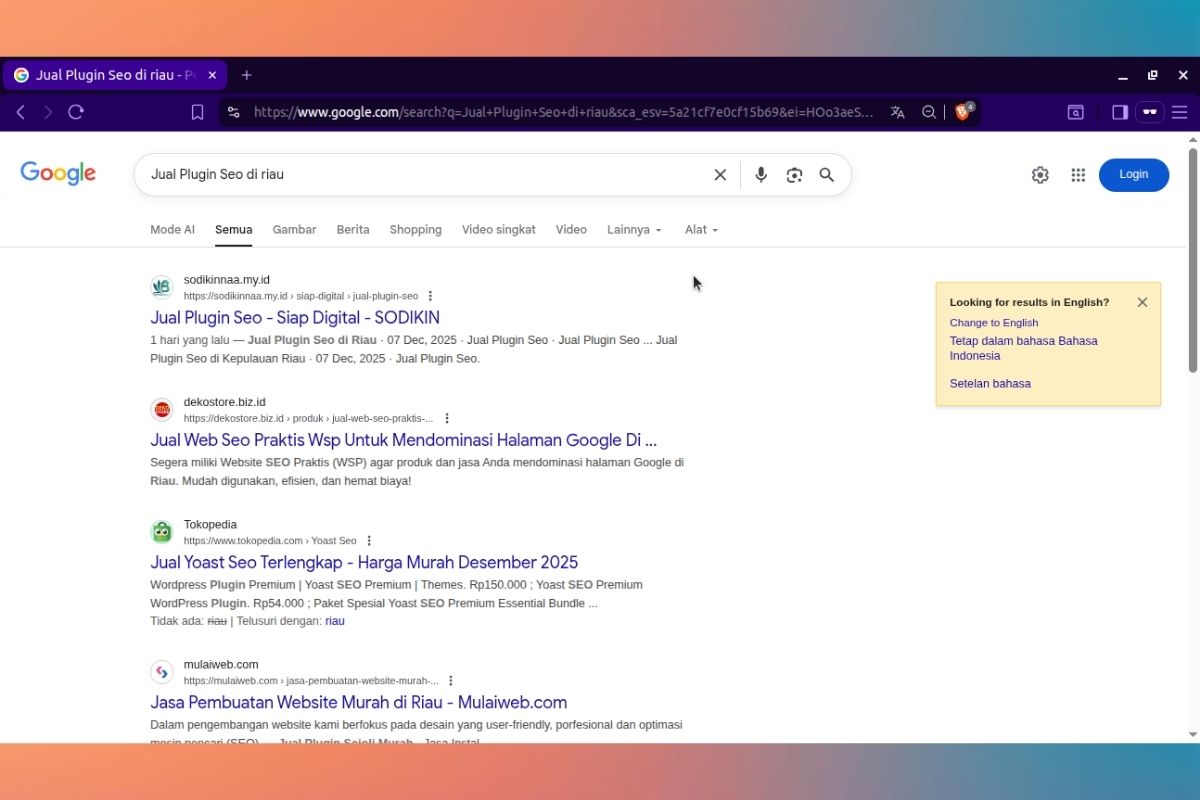Screen dimensions: 1200x800
Task: Open the Google apps launcher grid
Action: [x=1077, y=174]
